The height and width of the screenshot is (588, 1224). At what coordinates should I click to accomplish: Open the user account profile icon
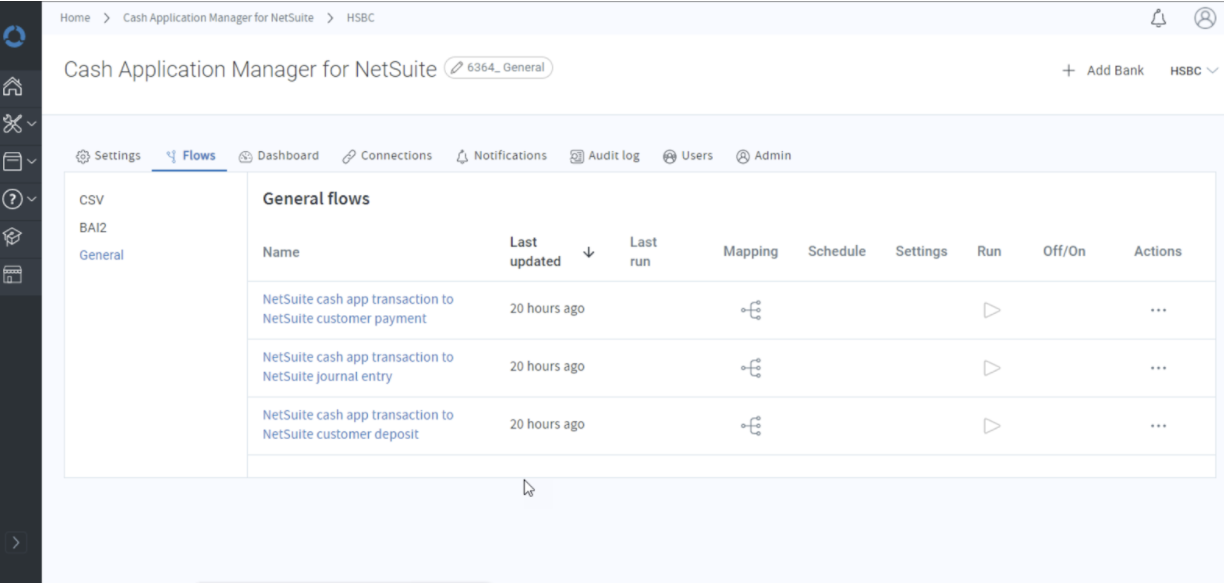click(x=1205, y=18)
